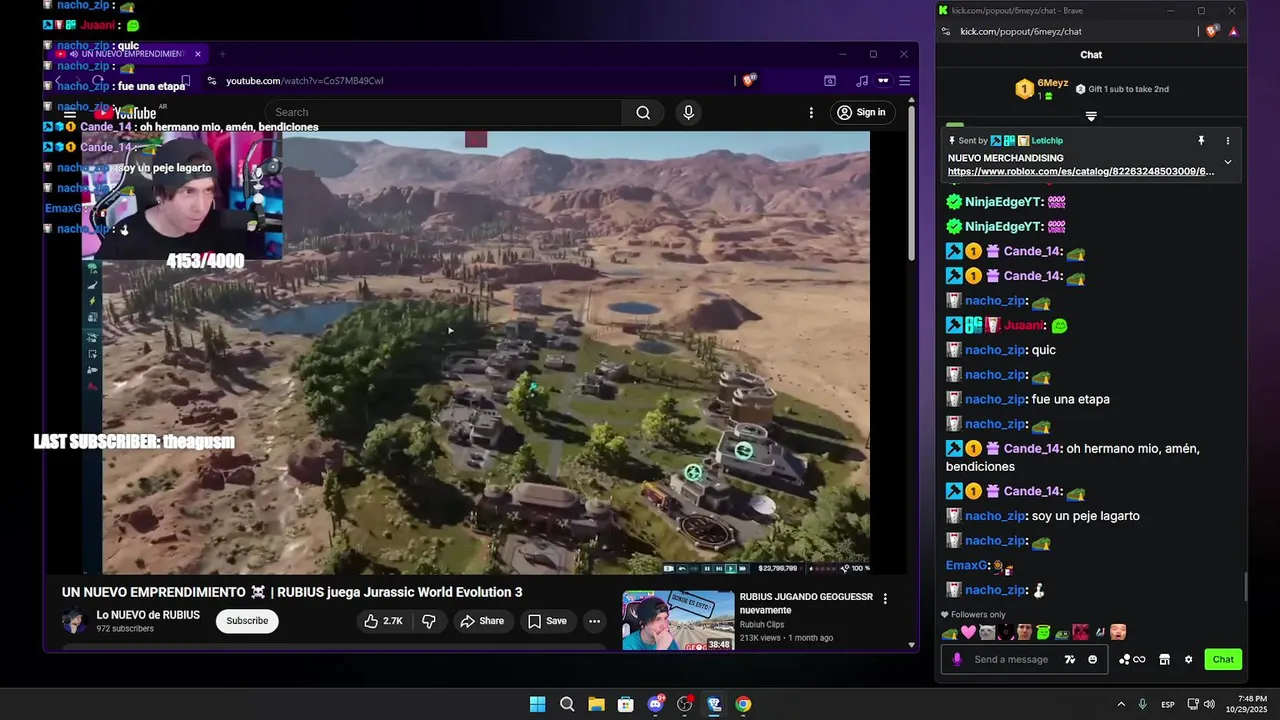1280x720 pixels.
Task: Open a new tab in Brave
Action: tap(222, 54)
